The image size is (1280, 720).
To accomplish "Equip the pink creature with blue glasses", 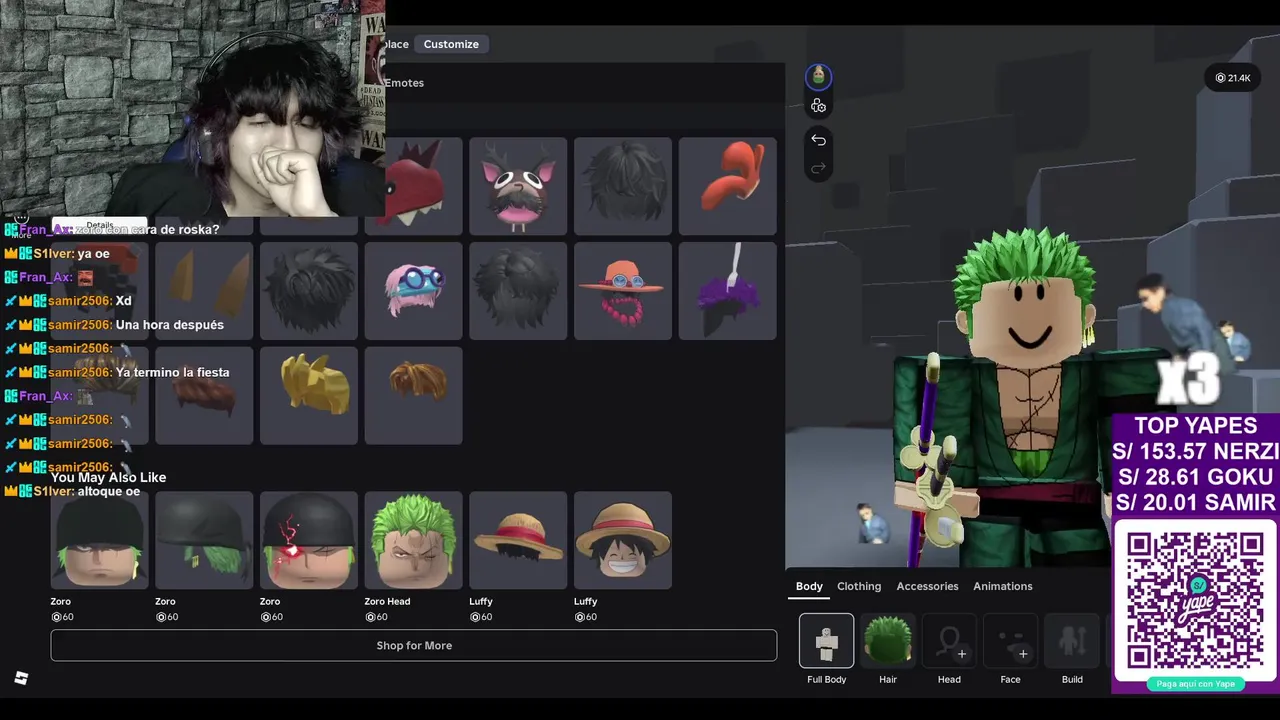I will point(413,290).
